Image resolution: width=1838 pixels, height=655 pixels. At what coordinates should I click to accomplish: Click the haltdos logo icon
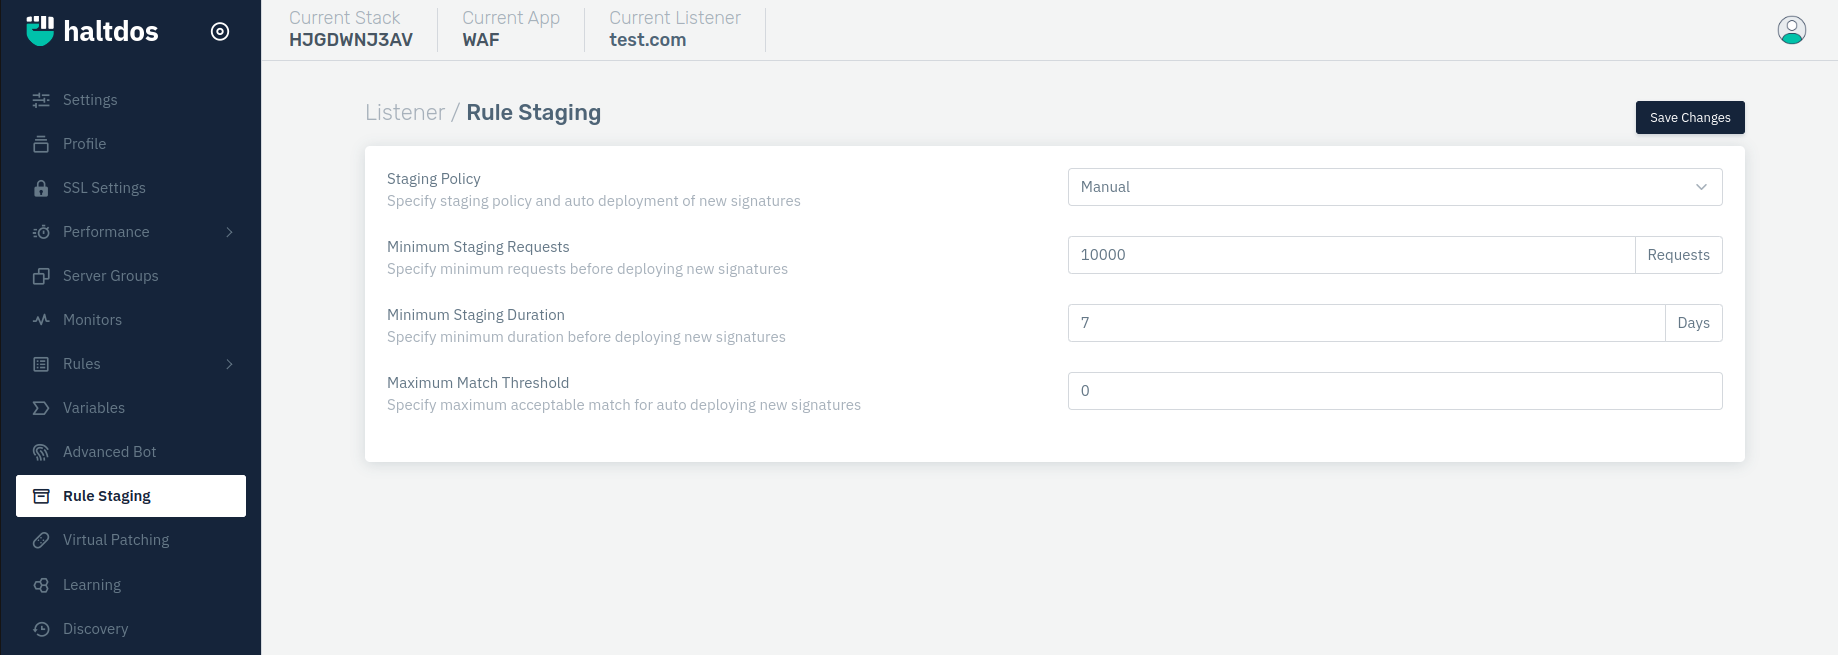(40, 31)
